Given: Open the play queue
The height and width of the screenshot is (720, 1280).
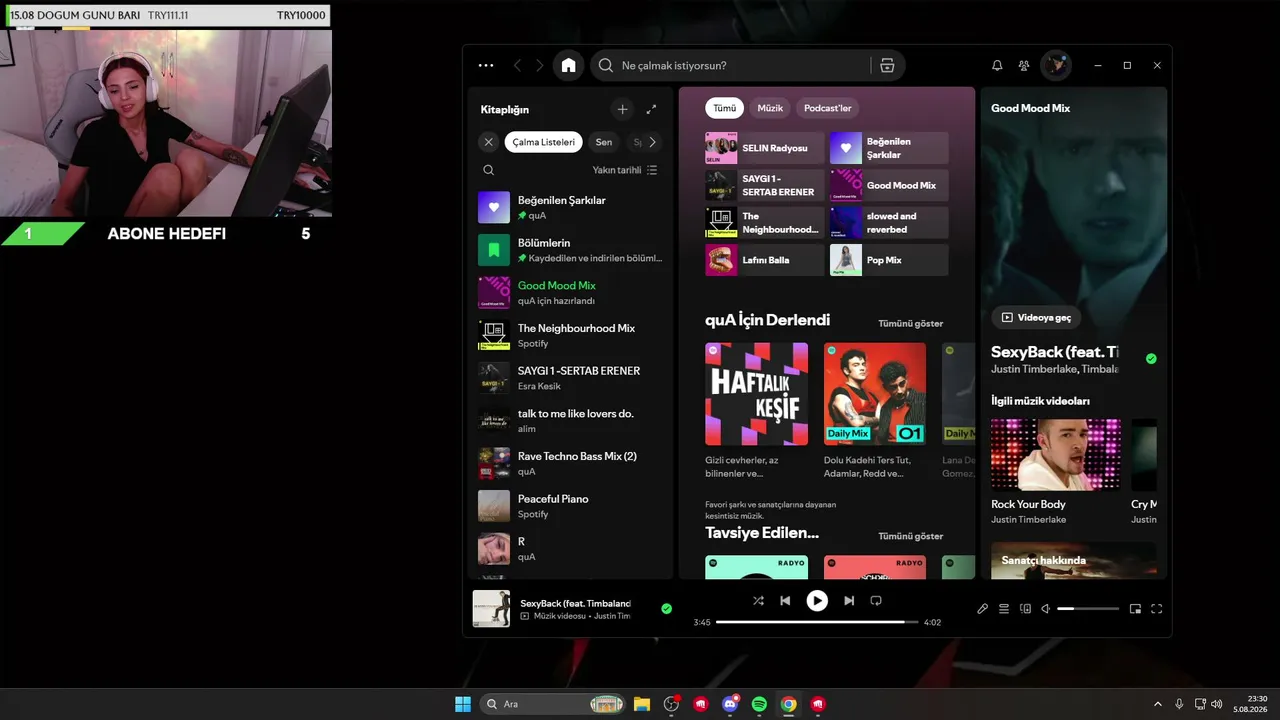Looking at the screenshot, I should point(1004,609).
